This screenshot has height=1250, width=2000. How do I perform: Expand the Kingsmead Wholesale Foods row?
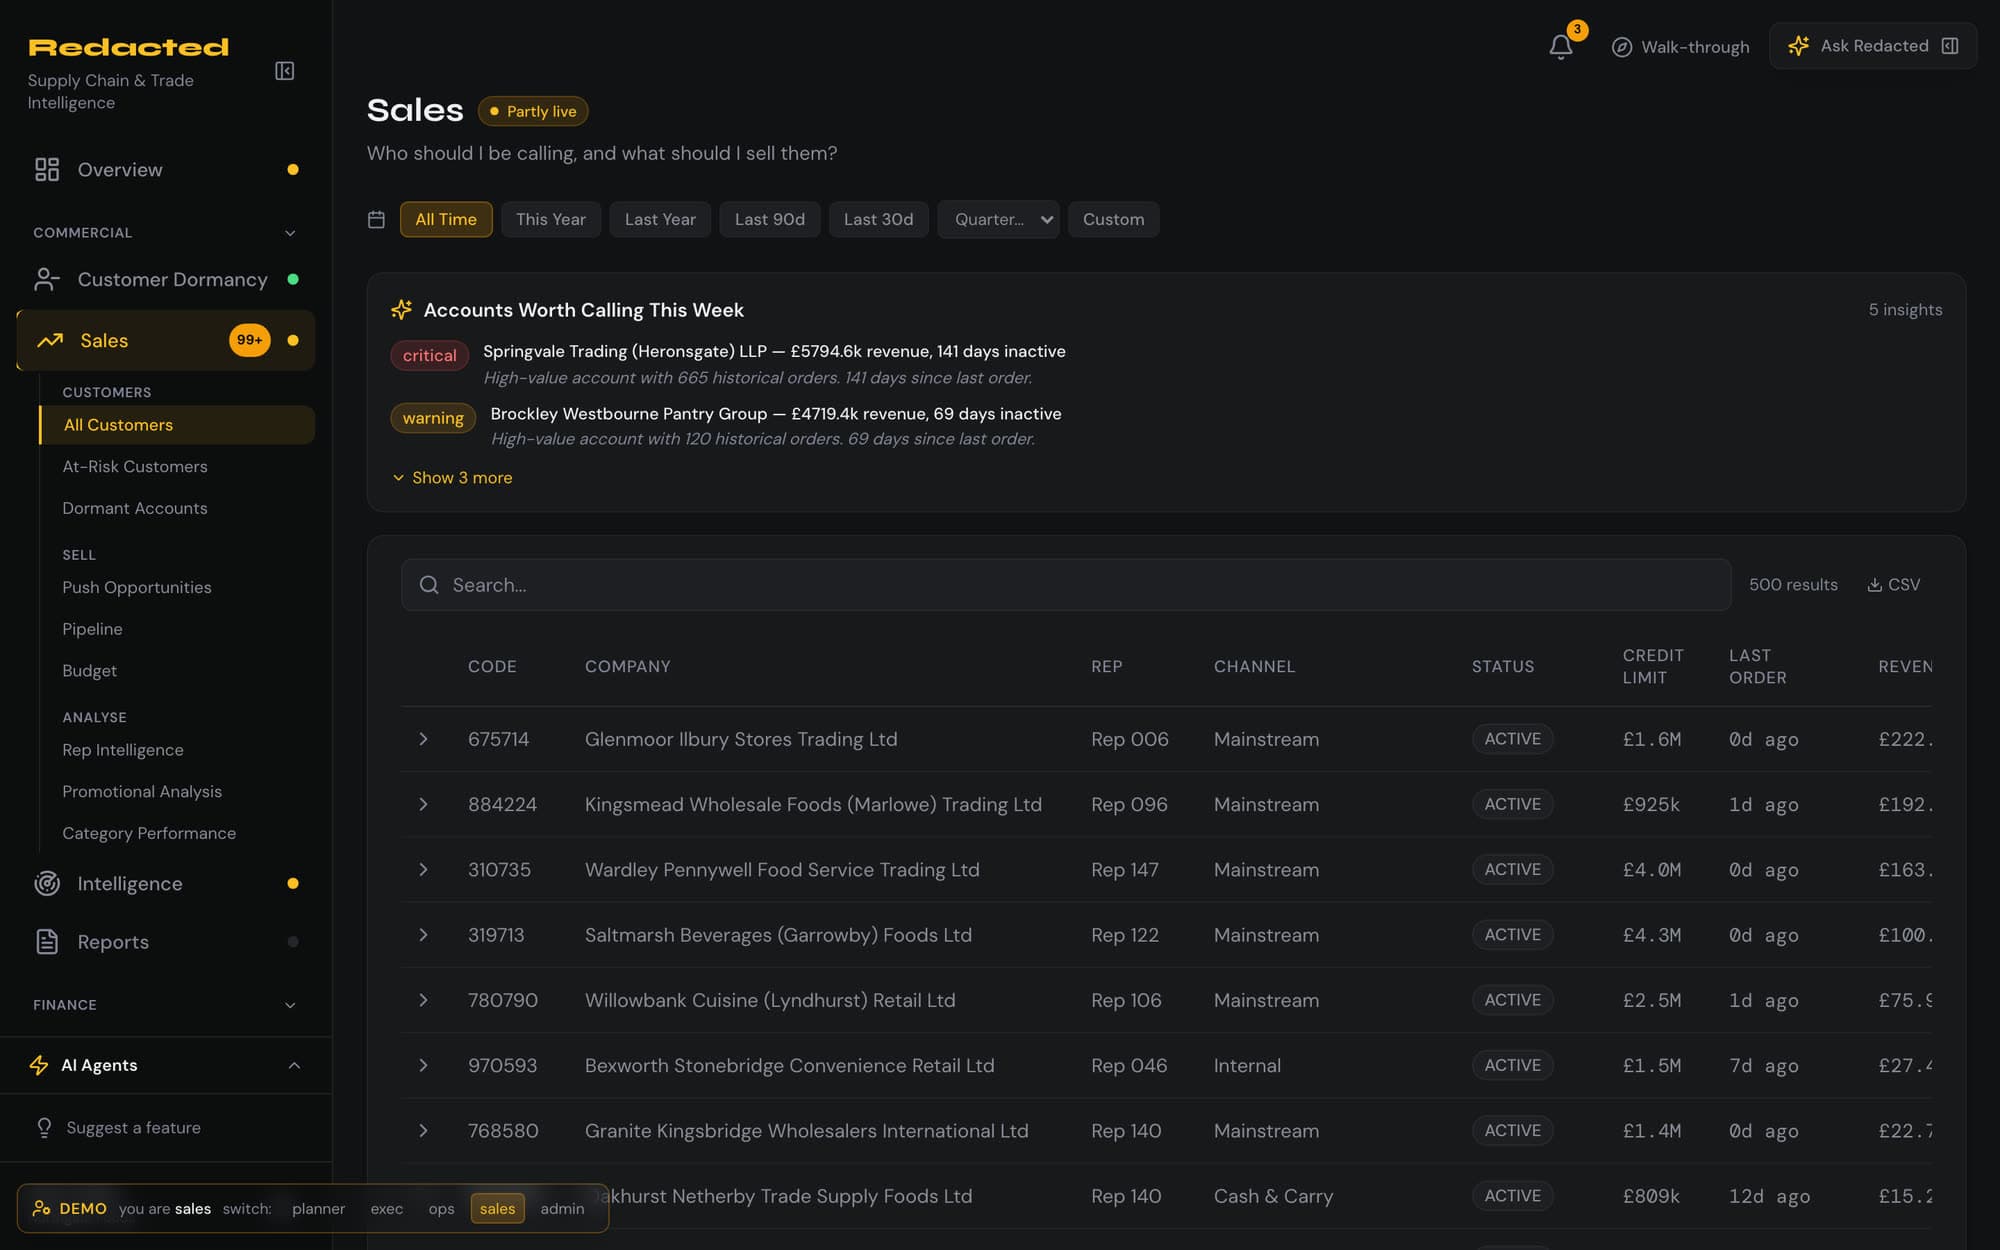423,804
